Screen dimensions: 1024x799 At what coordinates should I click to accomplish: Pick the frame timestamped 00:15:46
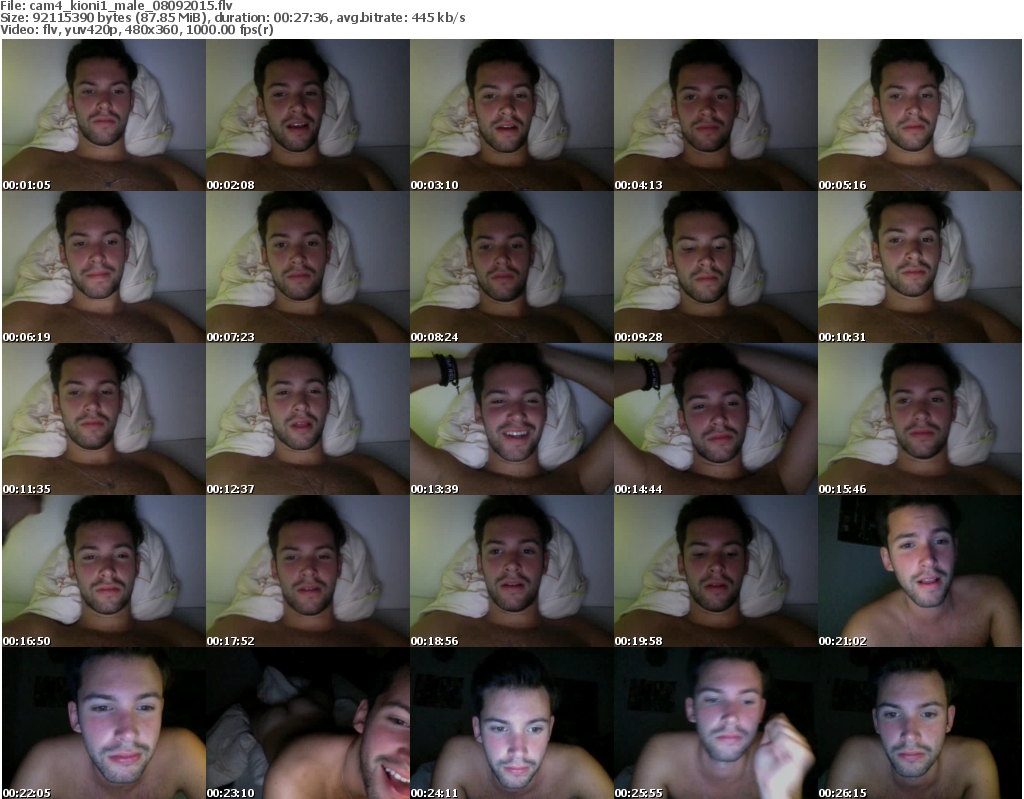[x=920, y=419]
